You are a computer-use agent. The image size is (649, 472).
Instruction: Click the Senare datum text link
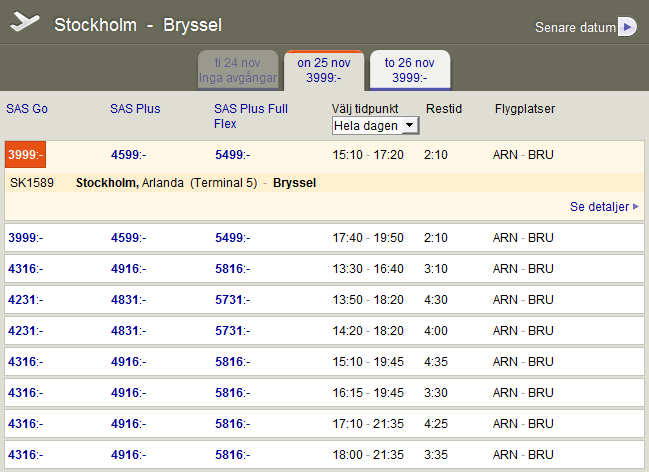point(575,28)
